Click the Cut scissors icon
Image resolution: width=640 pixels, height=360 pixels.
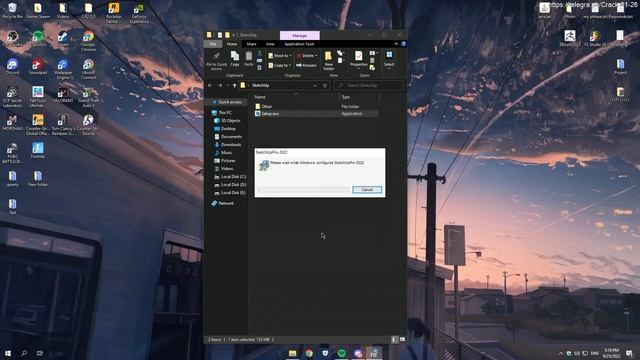pyautogui.click(x=260, y=53)
